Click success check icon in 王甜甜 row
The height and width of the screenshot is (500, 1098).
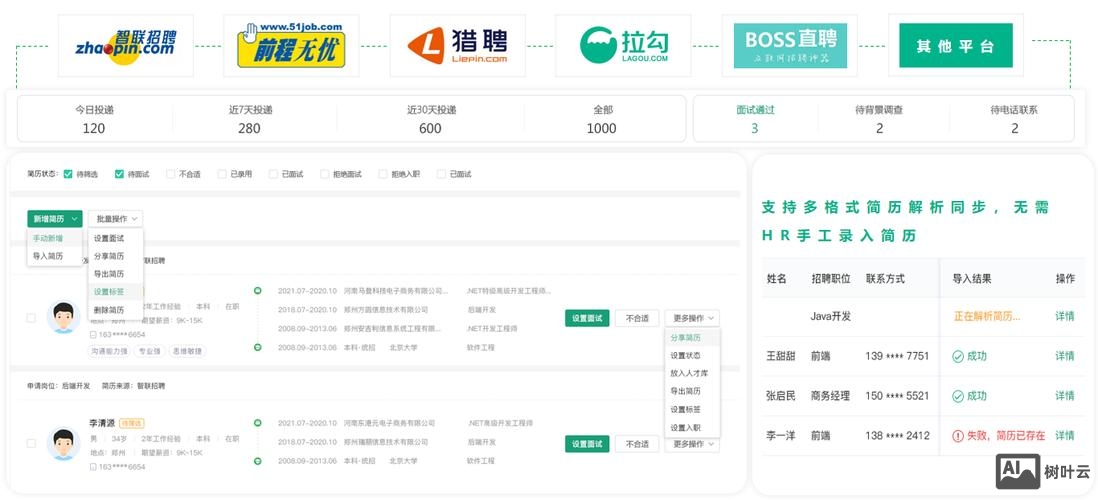click(958, 356)
